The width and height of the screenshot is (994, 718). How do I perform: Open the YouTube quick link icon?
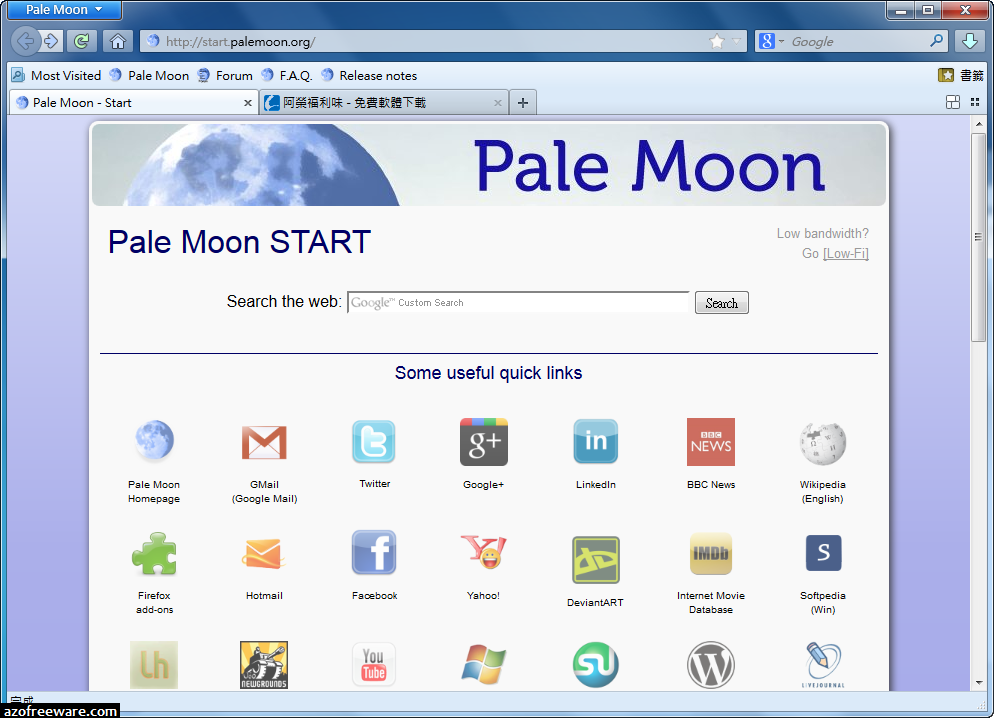(374, 665)
